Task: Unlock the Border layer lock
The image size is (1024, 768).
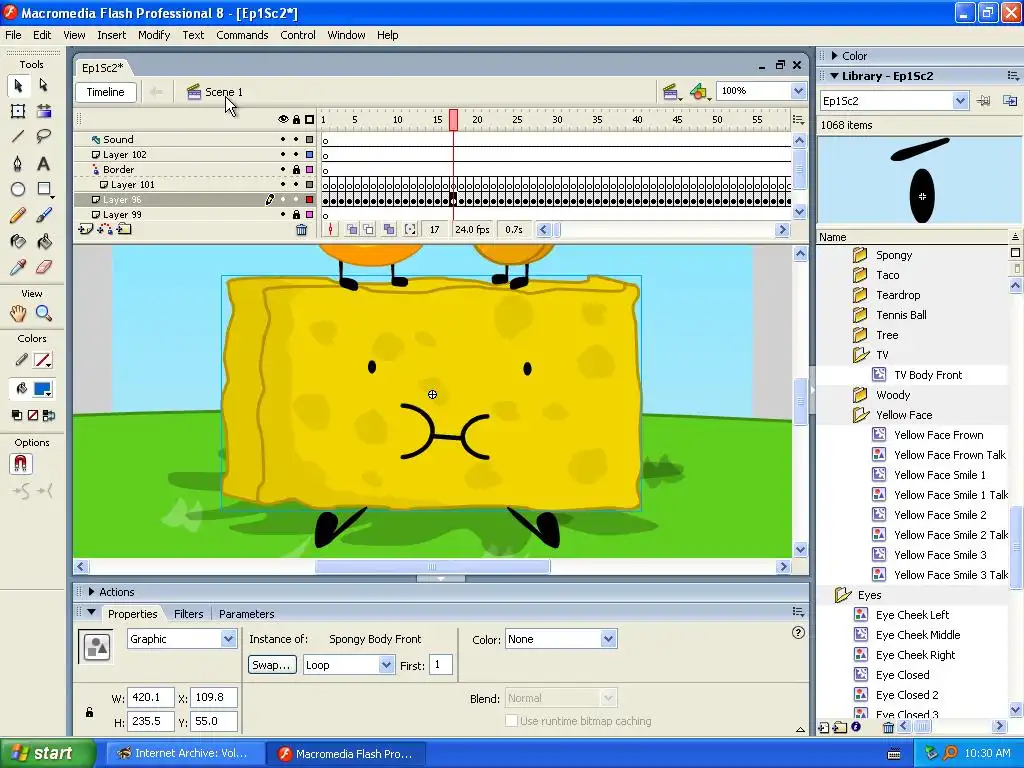Action: (x=296, y=169)
